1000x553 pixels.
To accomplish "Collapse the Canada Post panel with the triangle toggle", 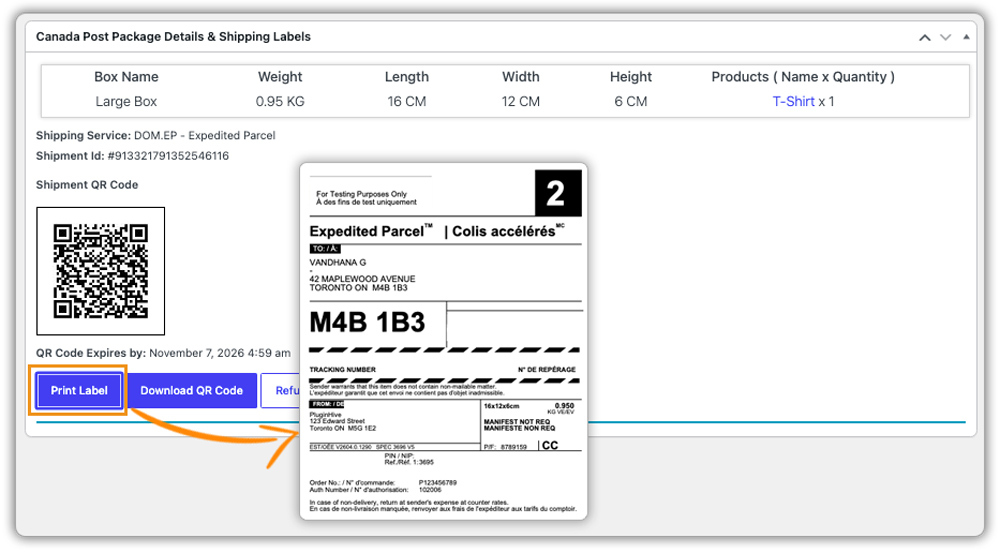I will coord(966,37).
